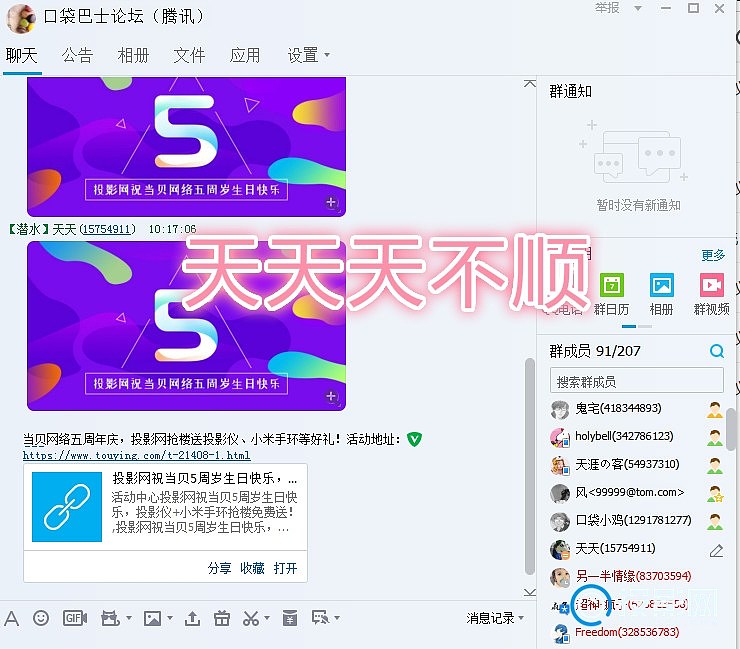Select member 风<99999@tom.com>
The height and width of the screenshot is (649, 740).
coord(637,493)
